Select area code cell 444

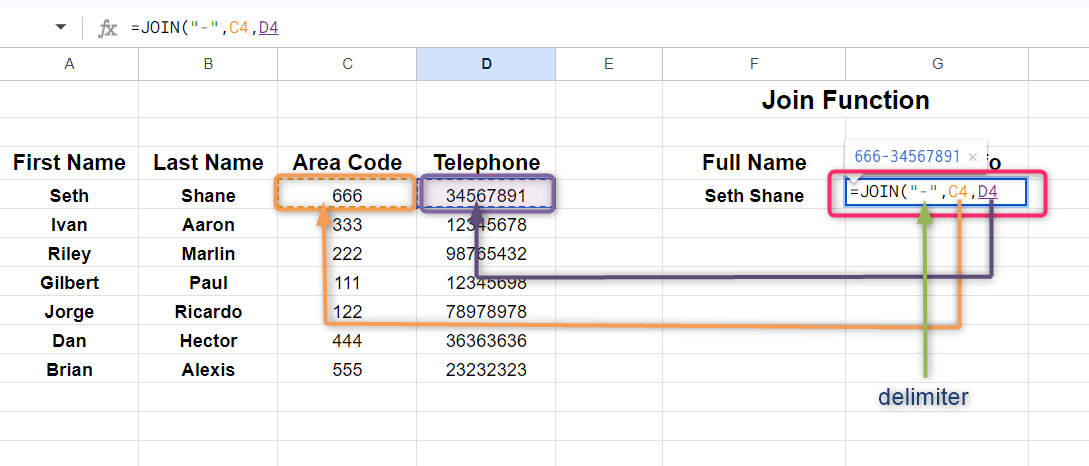point(346,341)
